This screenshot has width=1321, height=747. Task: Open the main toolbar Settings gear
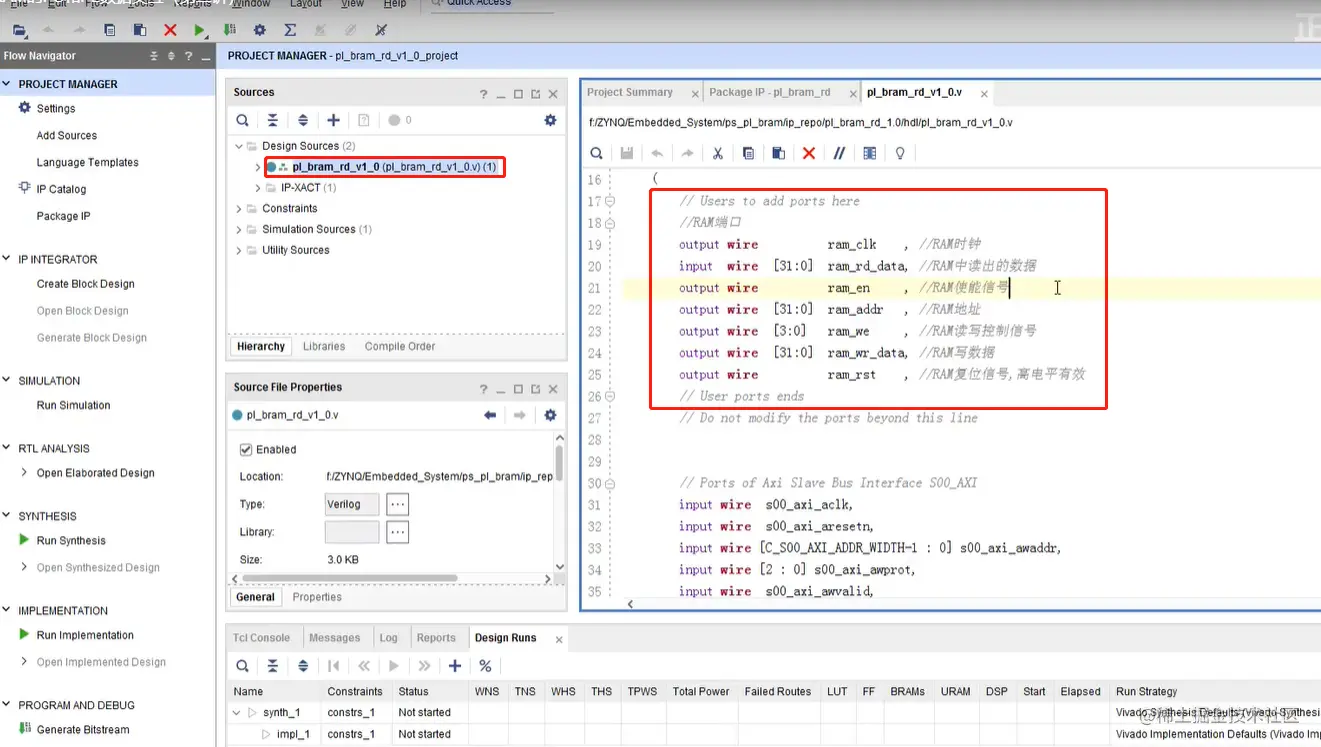click(x=260, y=31)
